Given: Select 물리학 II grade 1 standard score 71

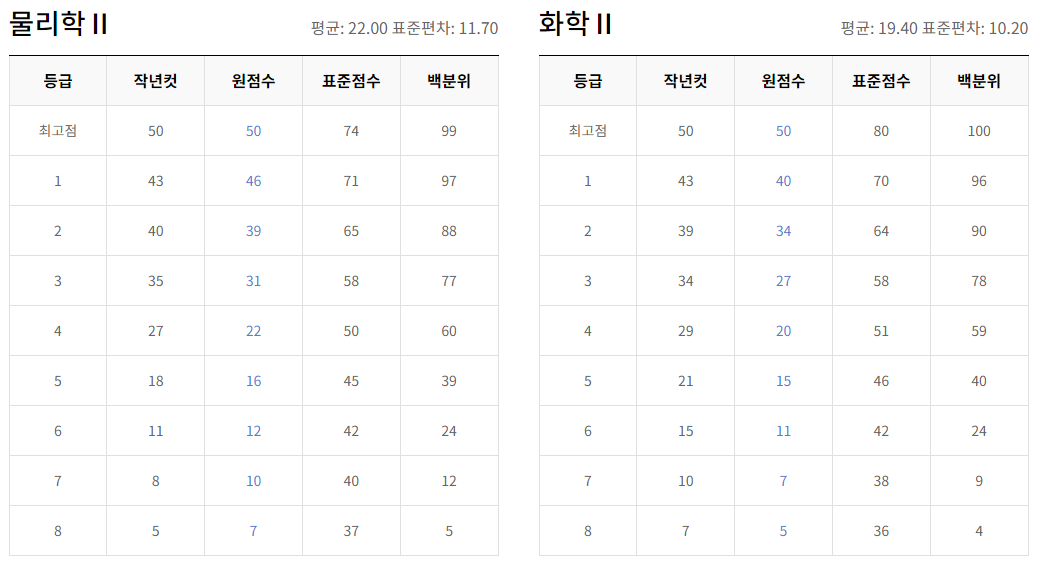Looking at the screenshot, I should [x=352, y=181].
